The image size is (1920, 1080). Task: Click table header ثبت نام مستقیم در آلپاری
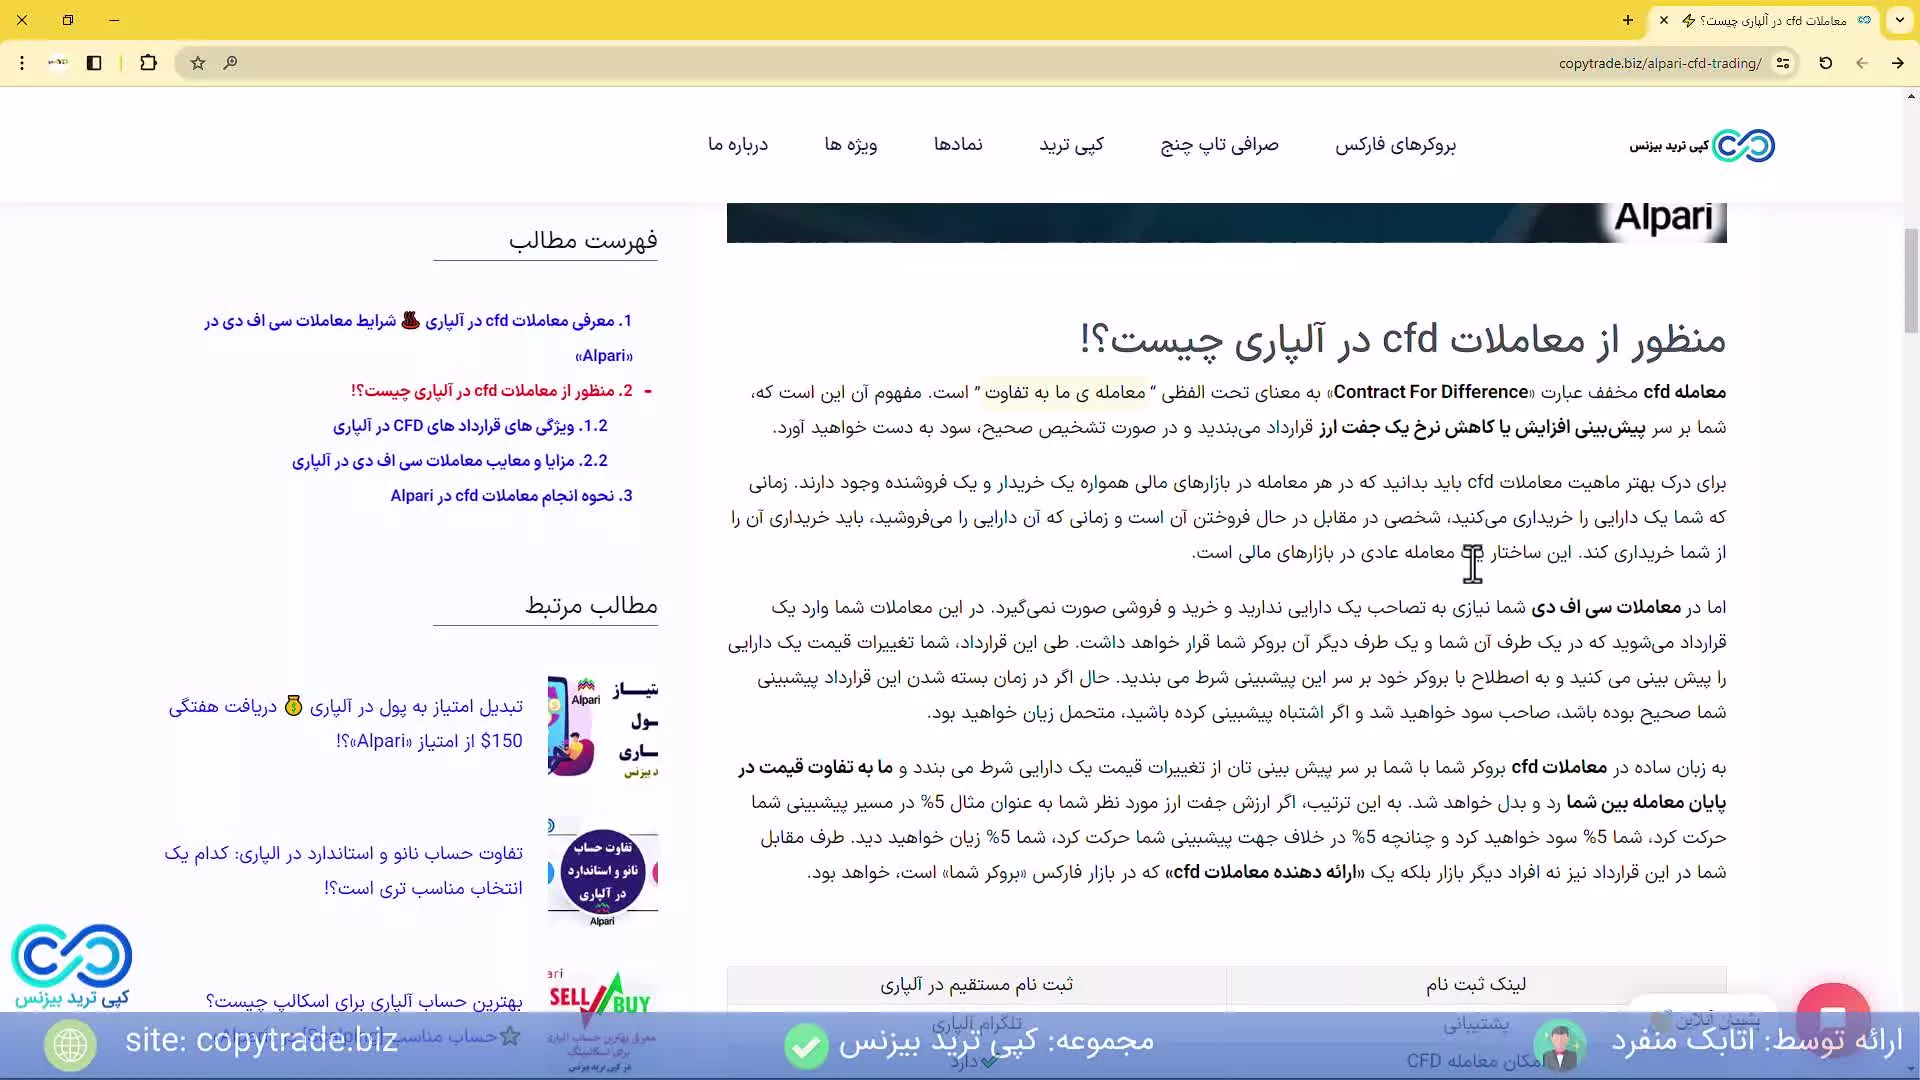[x=976, y=985]
